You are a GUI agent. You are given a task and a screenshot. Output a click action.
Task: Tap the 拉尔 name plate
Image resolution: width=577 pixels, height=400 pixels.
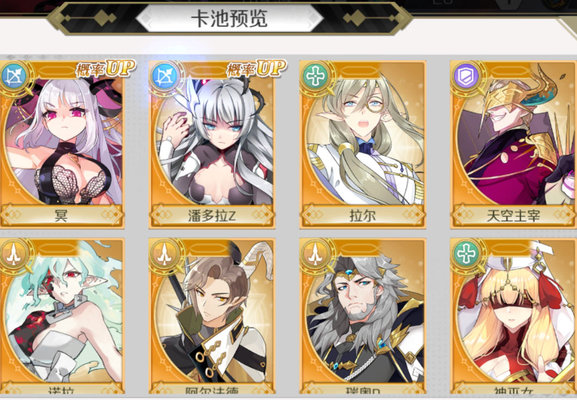coord(363,216)
